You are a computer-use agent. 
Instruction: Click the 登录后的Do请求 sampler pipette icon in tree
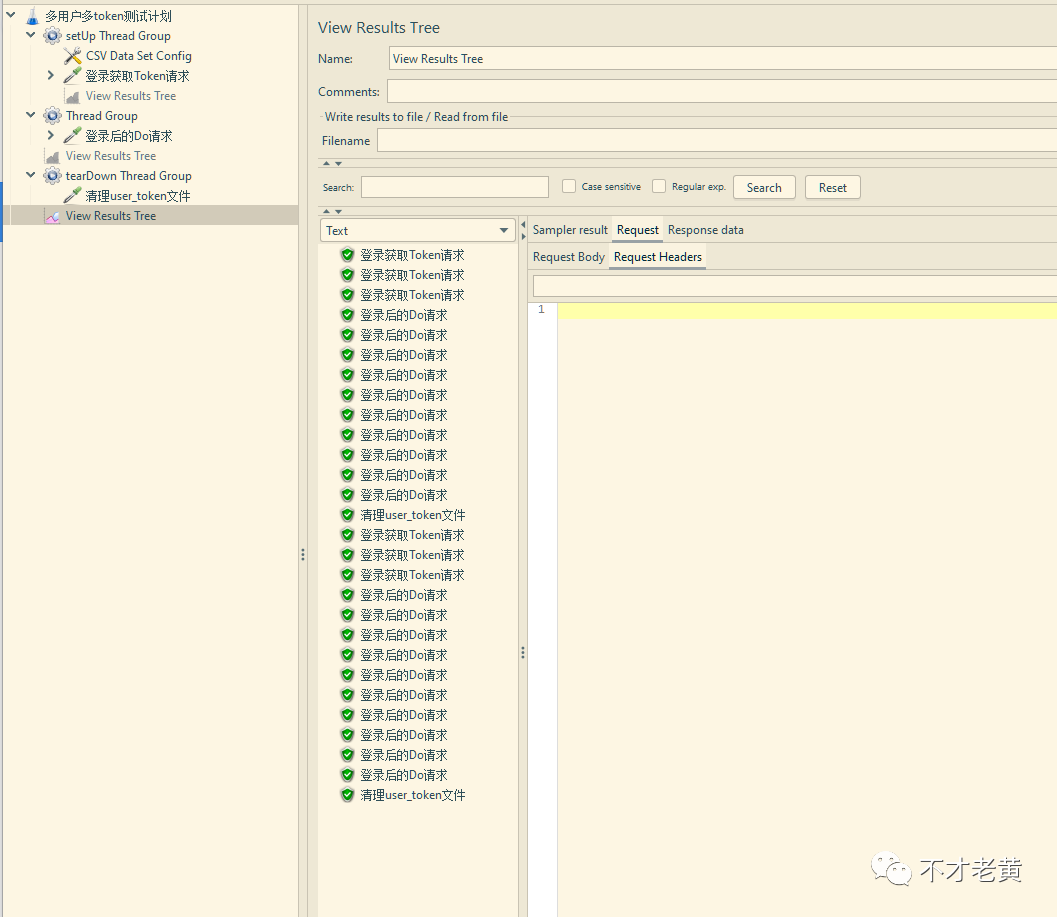coord(72,136)
